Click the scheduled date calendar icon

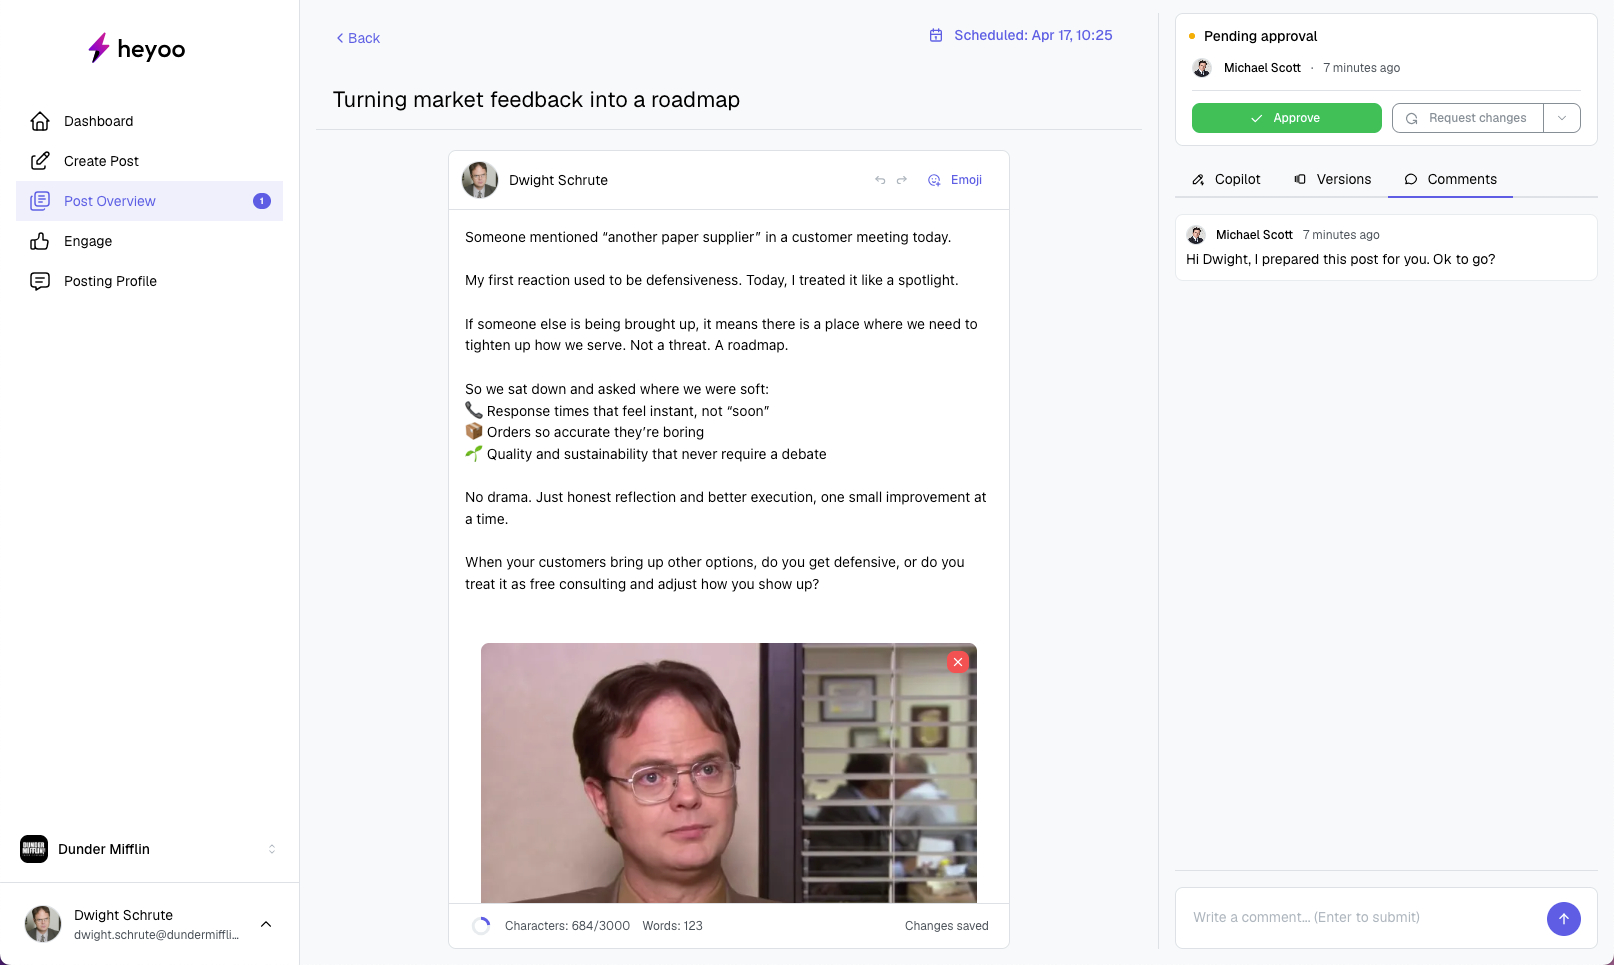(936, 35)
